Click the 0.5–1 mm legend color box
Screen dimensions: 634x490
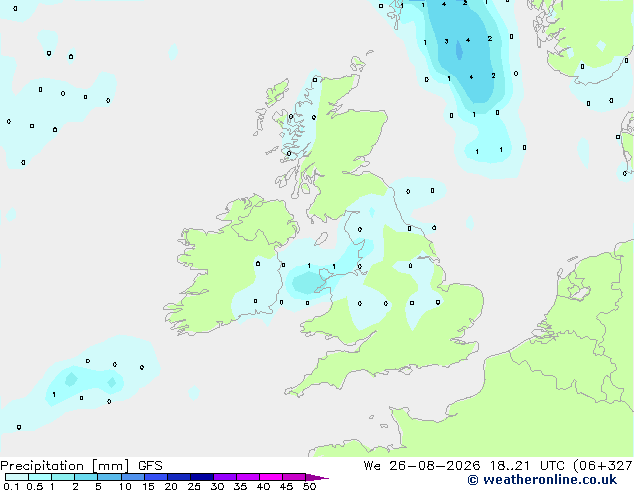pos(40,477)
